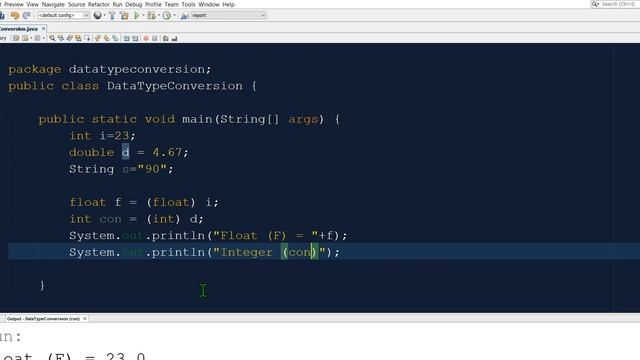Start Macro Recording with red circle icon
Viewport: 640px width, 360px height.
(x=146, y=38)
